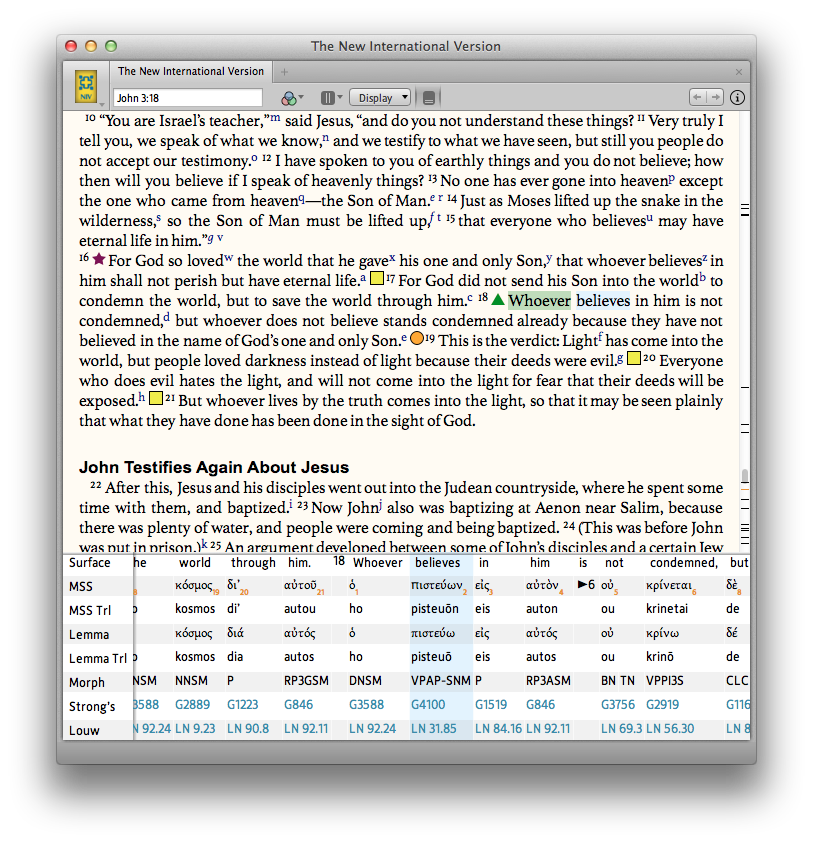Open footnote z after 'whoever believes'
Viewport: 813px width, 843px height.
[x=704, y=258]
